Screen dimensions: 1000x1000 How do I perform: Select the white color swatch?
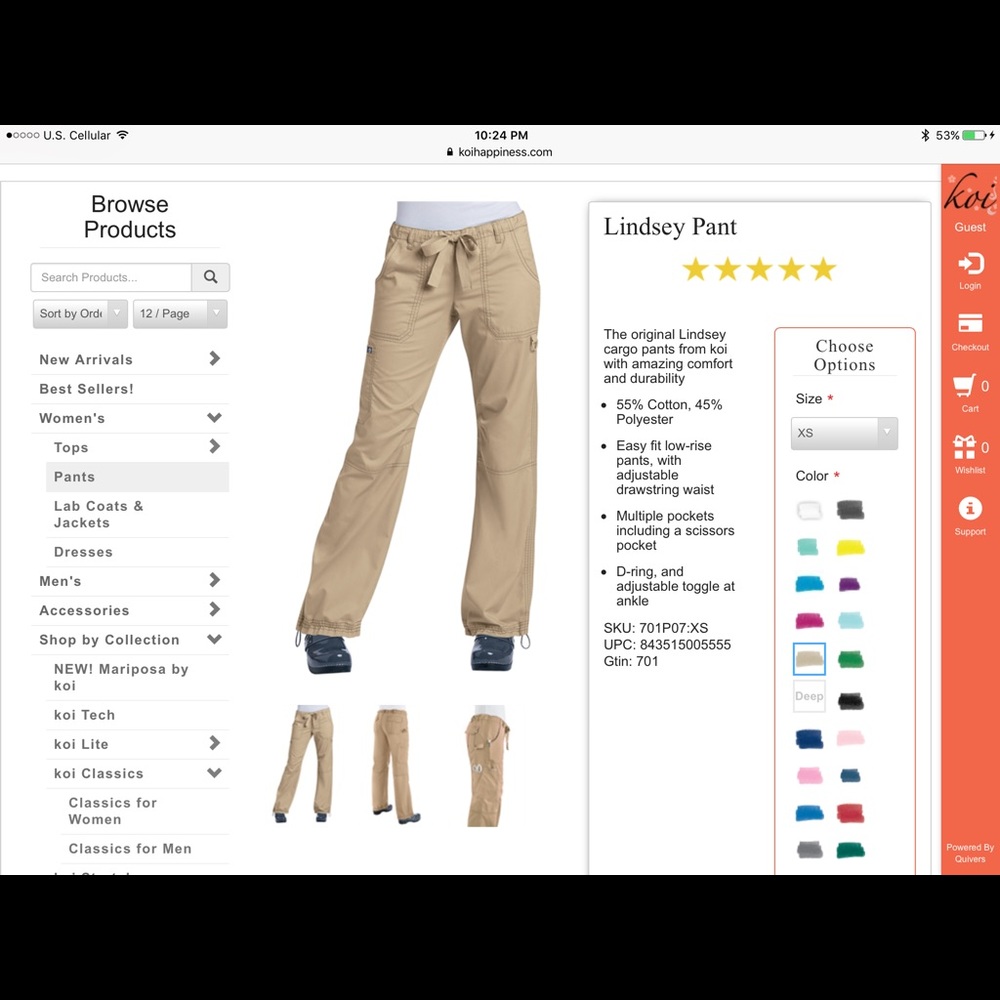click(x=809, y=510)
